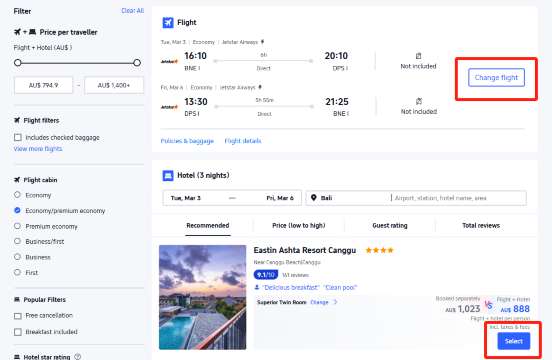Click the airport, station, hotel name search field
This screenshot has width=552, height=360.
click(459, 198)
